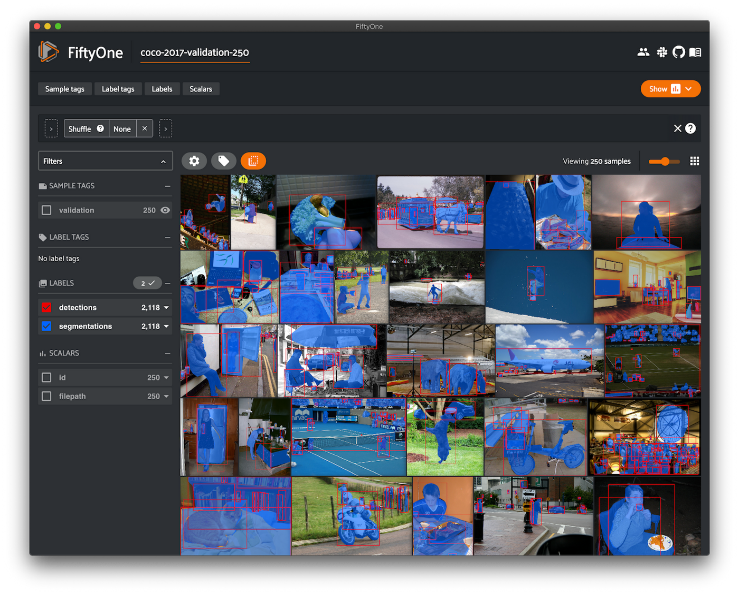Open the Label tags tab
Image resolution: width=739 pixels, height=595 pixels.
118,89
